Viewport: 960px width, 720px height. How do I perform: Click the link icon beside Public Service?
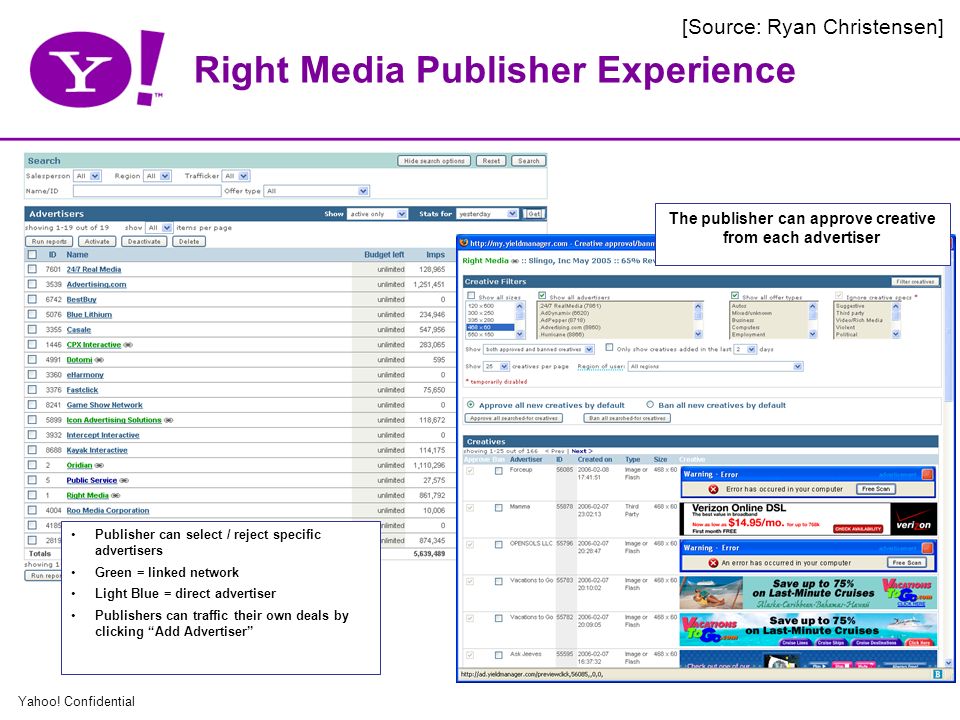coord(124,481)
